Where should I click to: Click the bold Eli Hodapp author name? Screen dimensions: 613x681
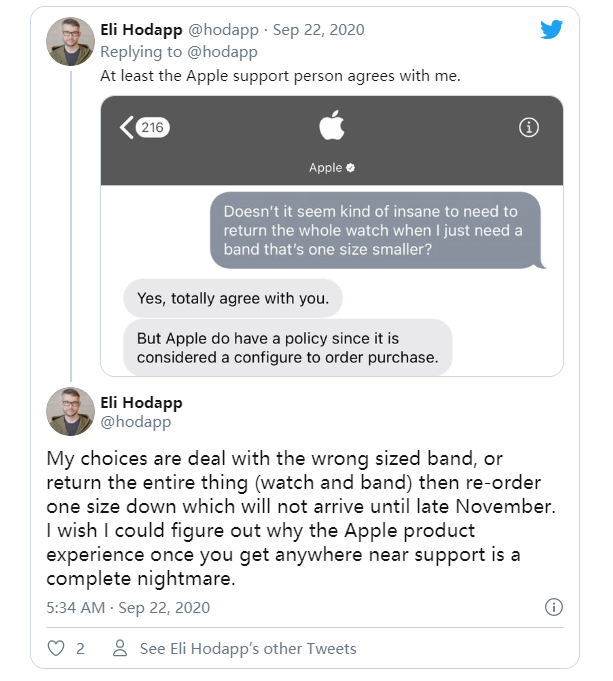pos(142,402)
